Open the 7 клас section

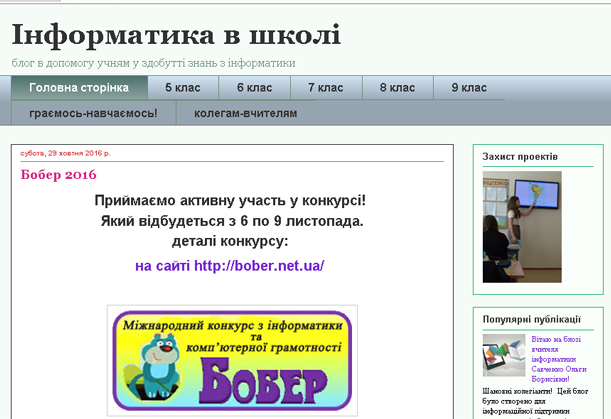pyautogui.click(x=325, y=88)
